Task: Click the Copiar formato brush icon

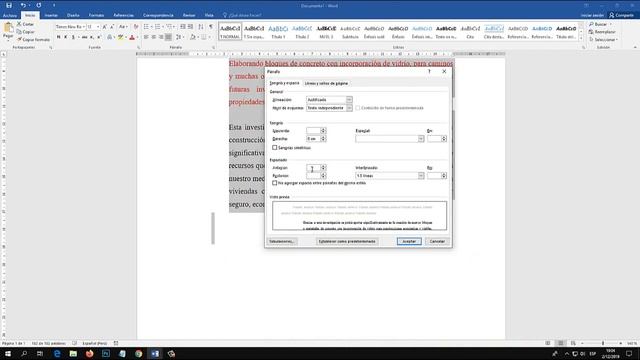Action: pyautogui.click(x=19, y=39)
